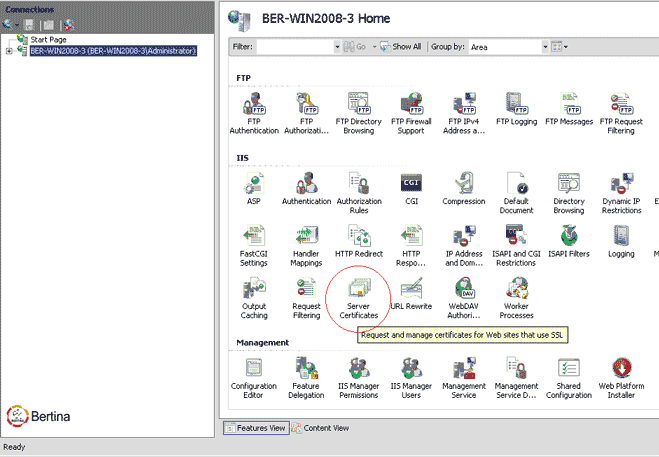Open IIS Authentication feature

coord(306,189)
